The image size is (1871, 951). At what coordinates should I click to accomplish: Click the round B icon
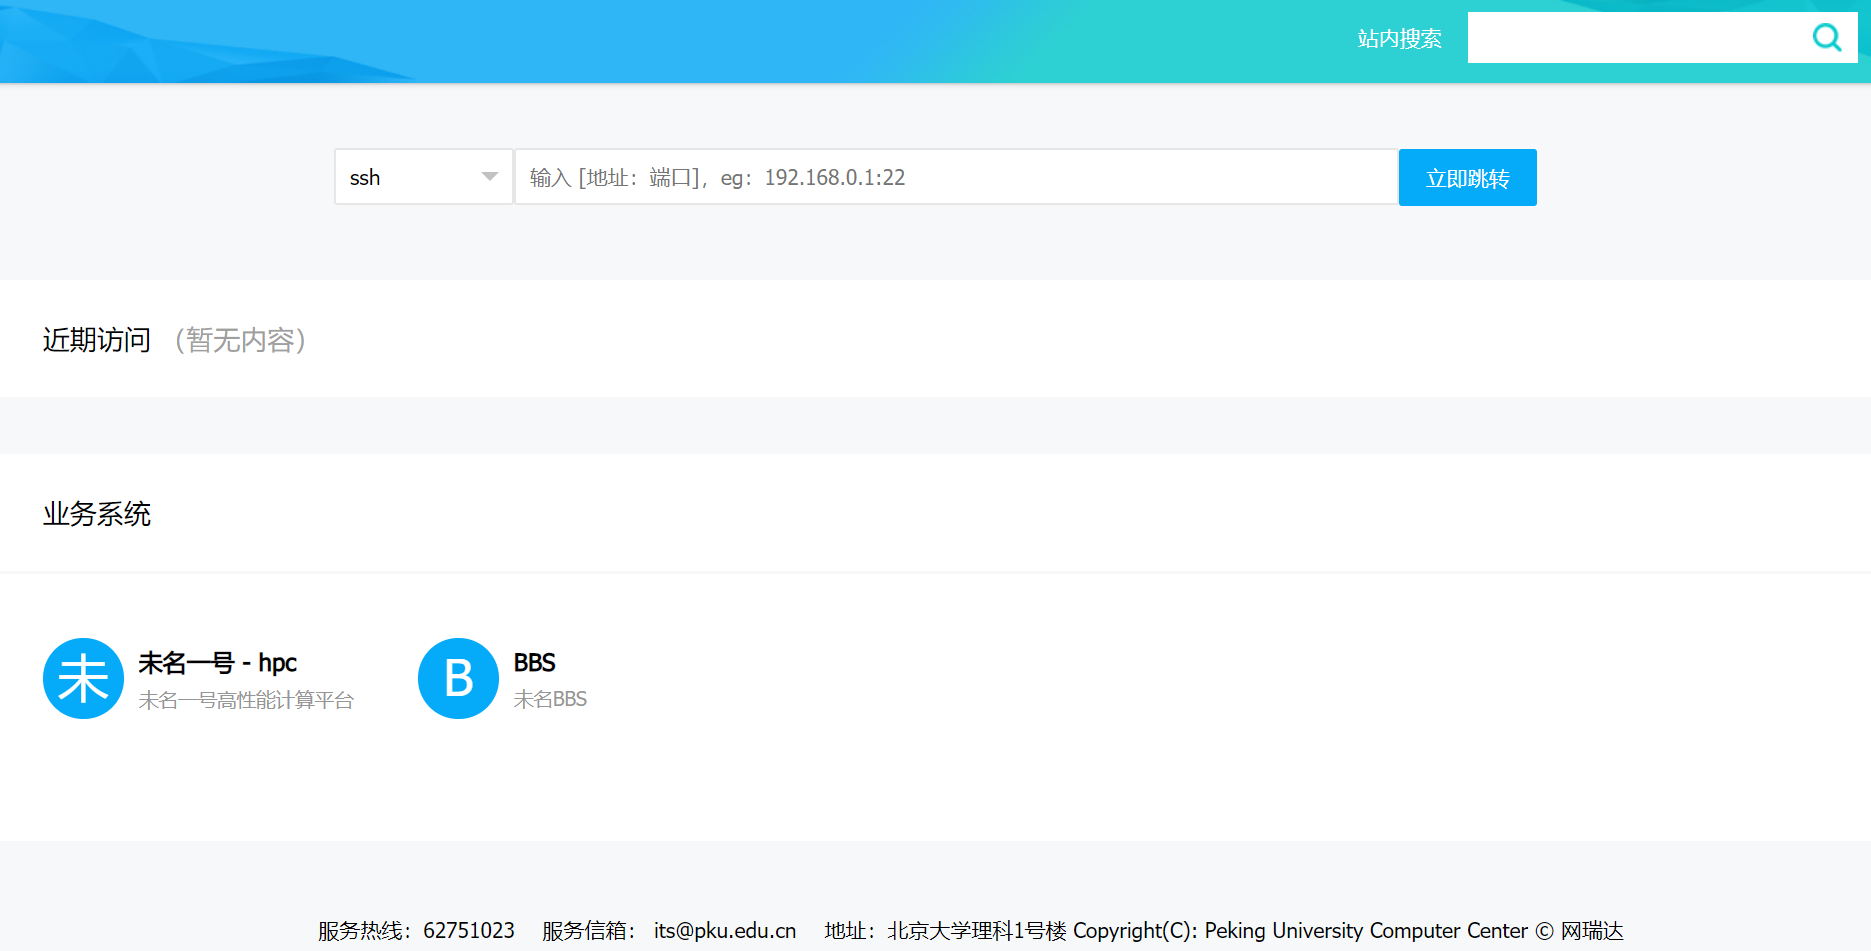point(458,678)
